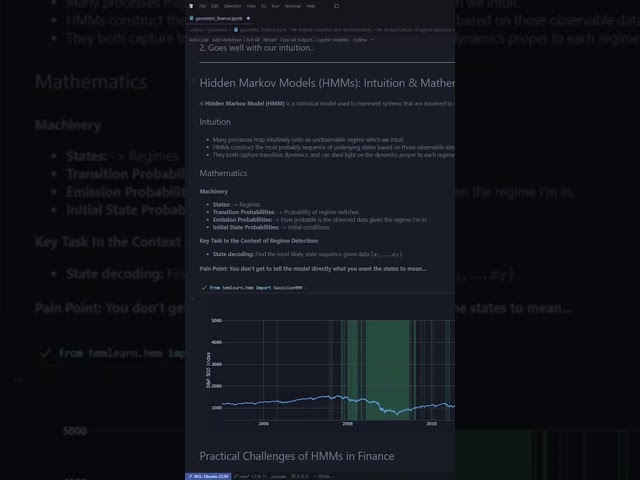The height and width of the screenshot is (480, 640).
Task: Open Jupyter Variables panel
Action: (x=333, y=40)
